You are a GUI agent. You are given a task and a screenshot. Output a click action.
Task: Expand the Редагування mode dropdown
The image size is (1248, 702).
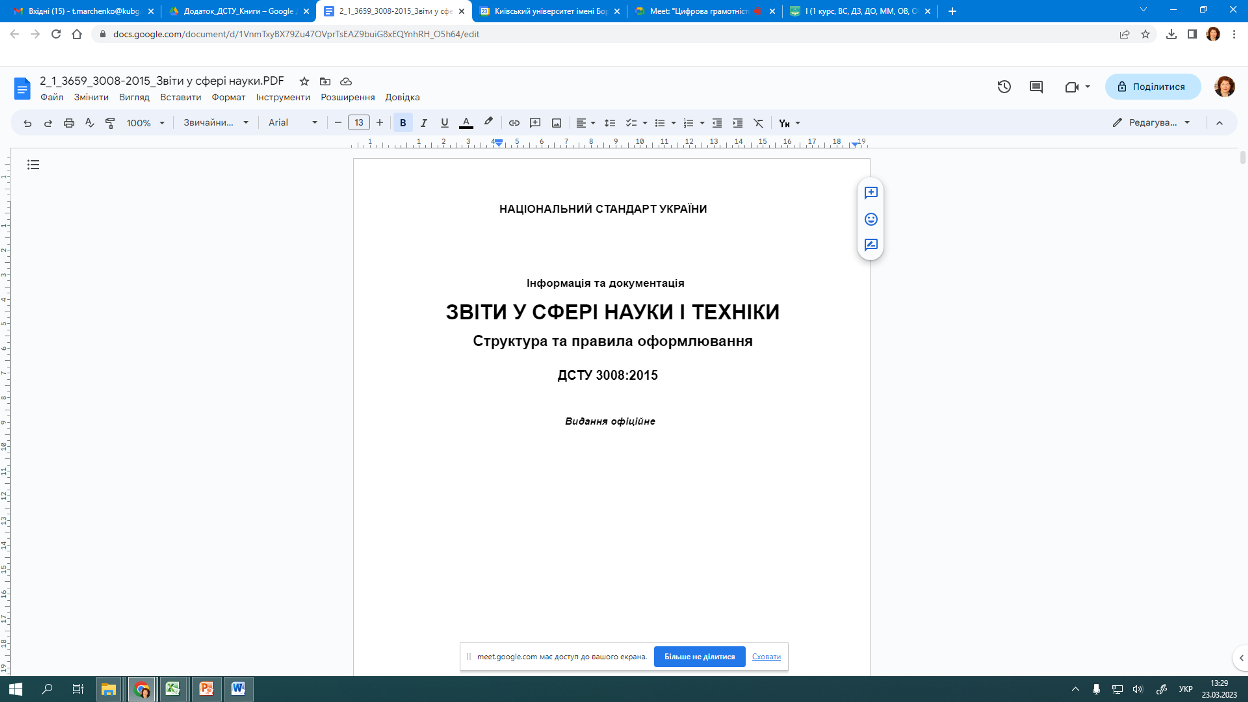click(x=1152, y=123)
